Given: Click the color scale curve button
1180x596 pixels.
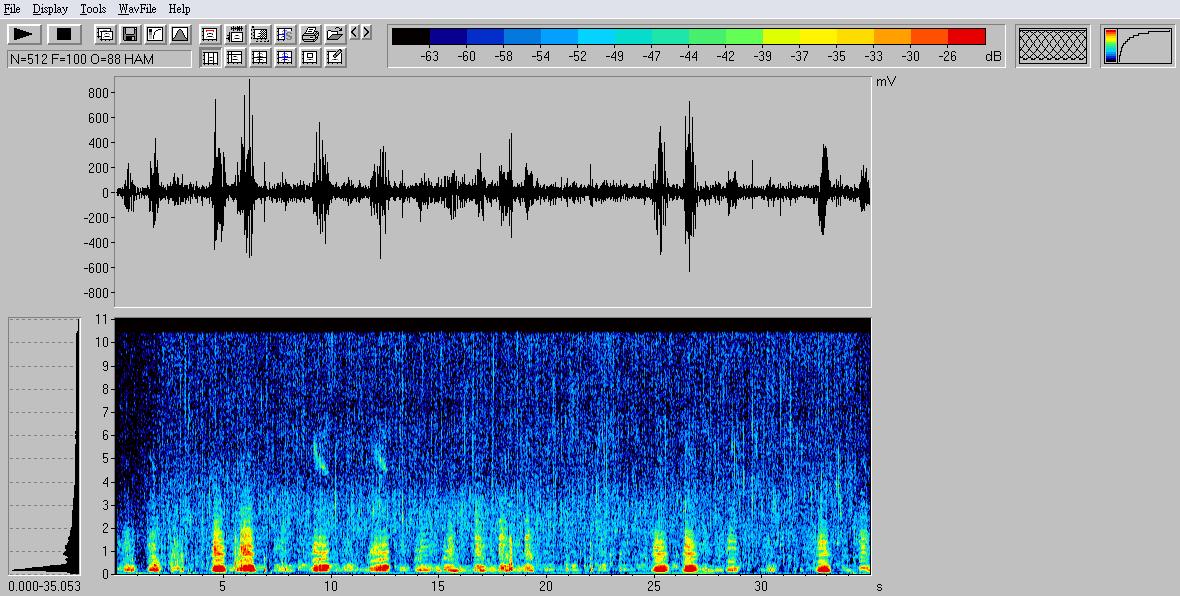Looking at the screenshot, I should (1138, 46).
